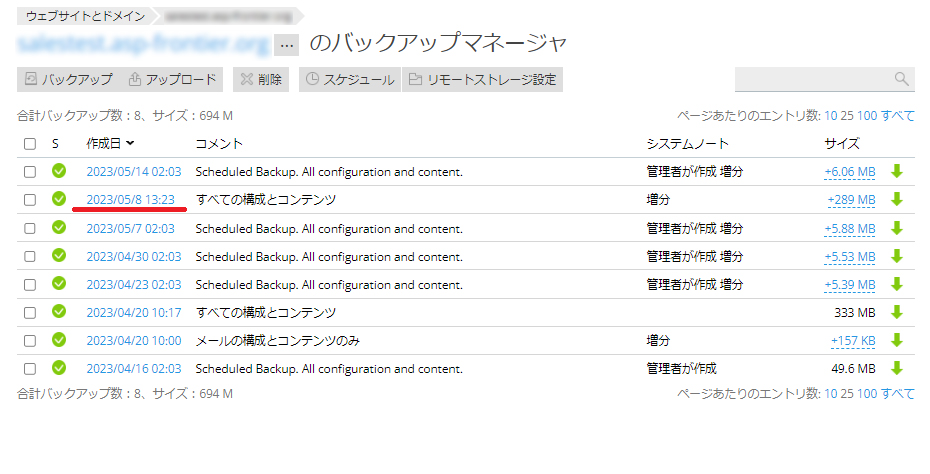Click status check icon of 2023/04/16 02:03 row
Image resolution: width=930 pixels, height=474 pixels.
tap(59, 368)
